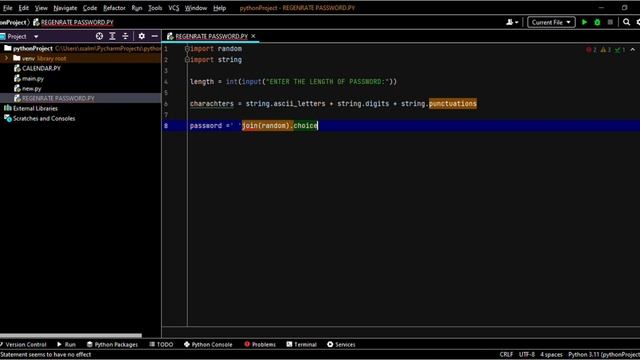Click 'length' variable on line 4
Viewport: 640px width, 360px height.
point(202,82)
